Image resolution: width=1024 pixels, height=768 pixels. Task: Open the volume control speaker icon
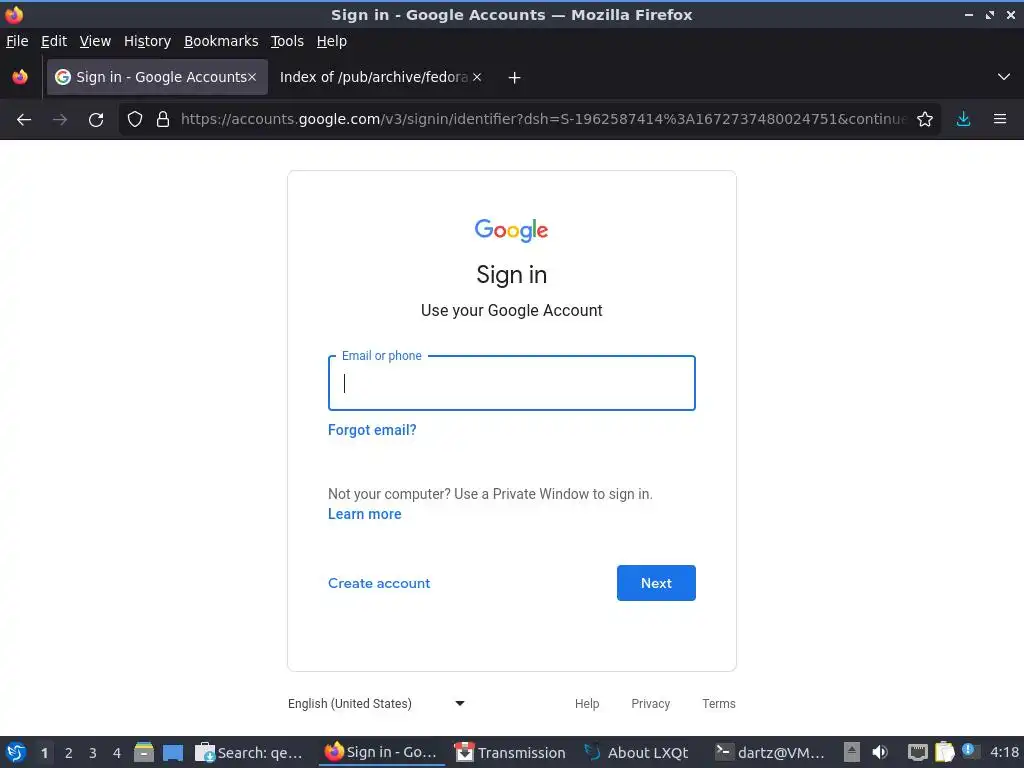click(x=880, y=753)
